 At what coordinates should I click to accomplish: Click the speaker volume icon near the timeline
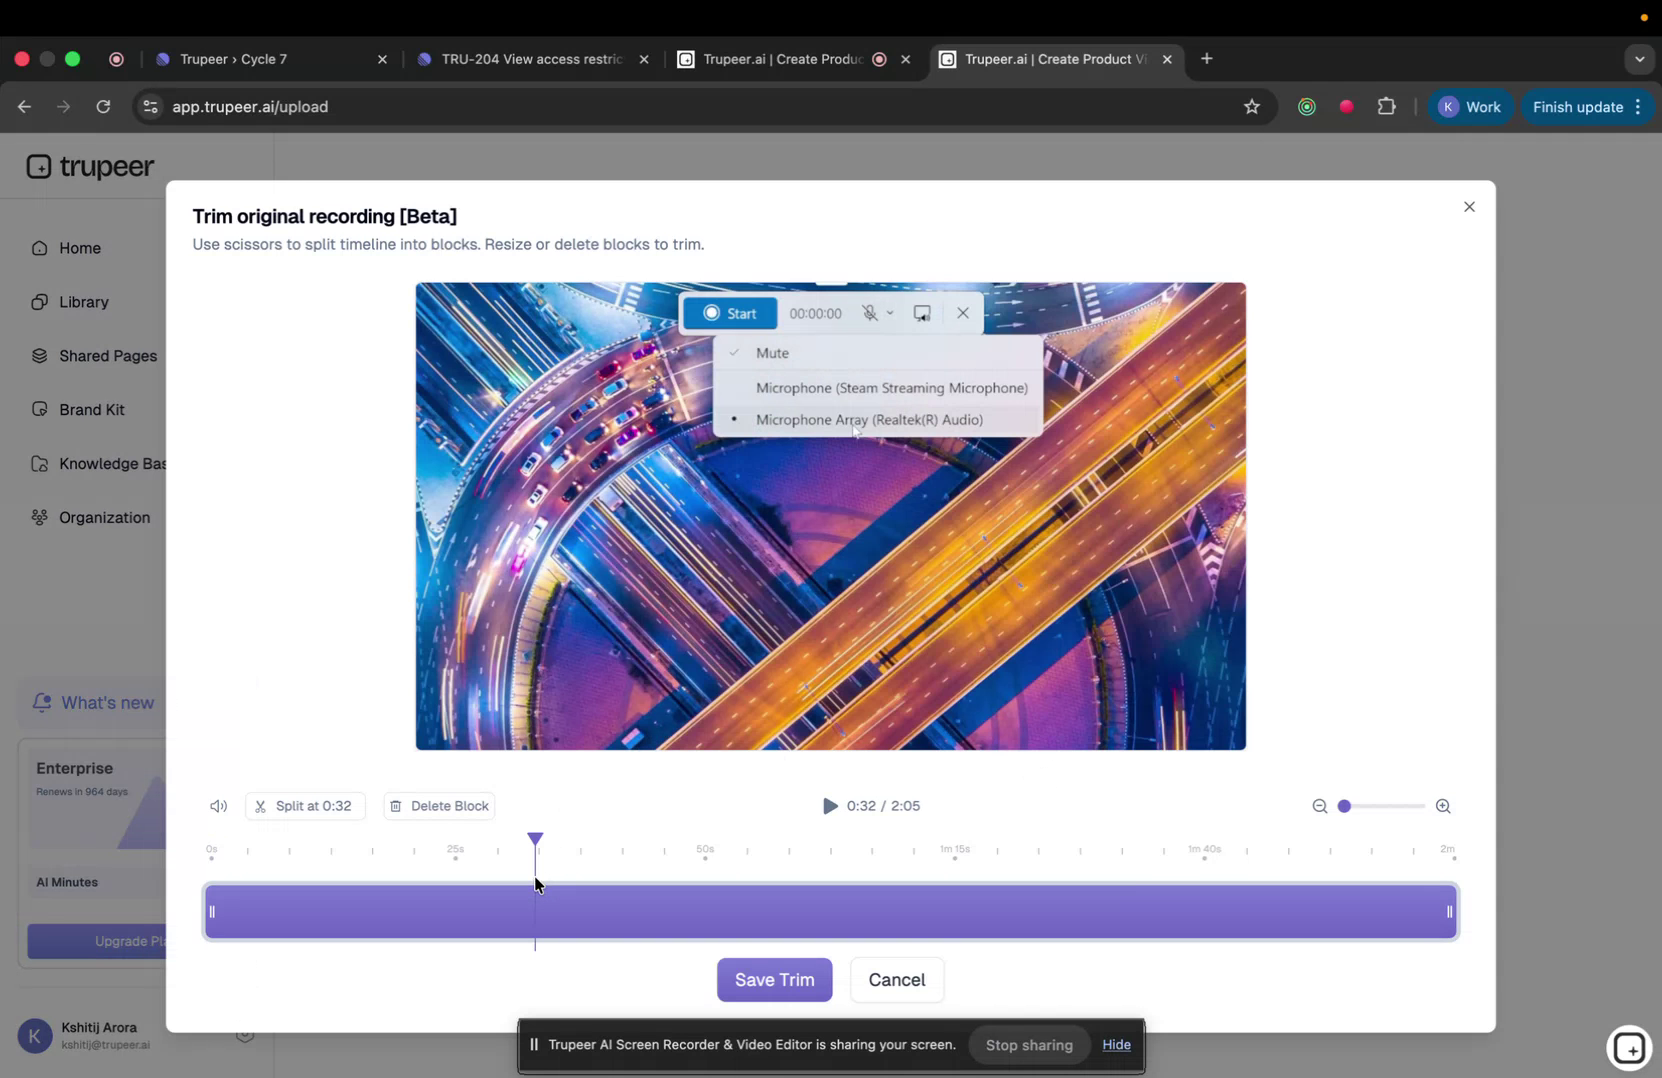click(218, 806)
